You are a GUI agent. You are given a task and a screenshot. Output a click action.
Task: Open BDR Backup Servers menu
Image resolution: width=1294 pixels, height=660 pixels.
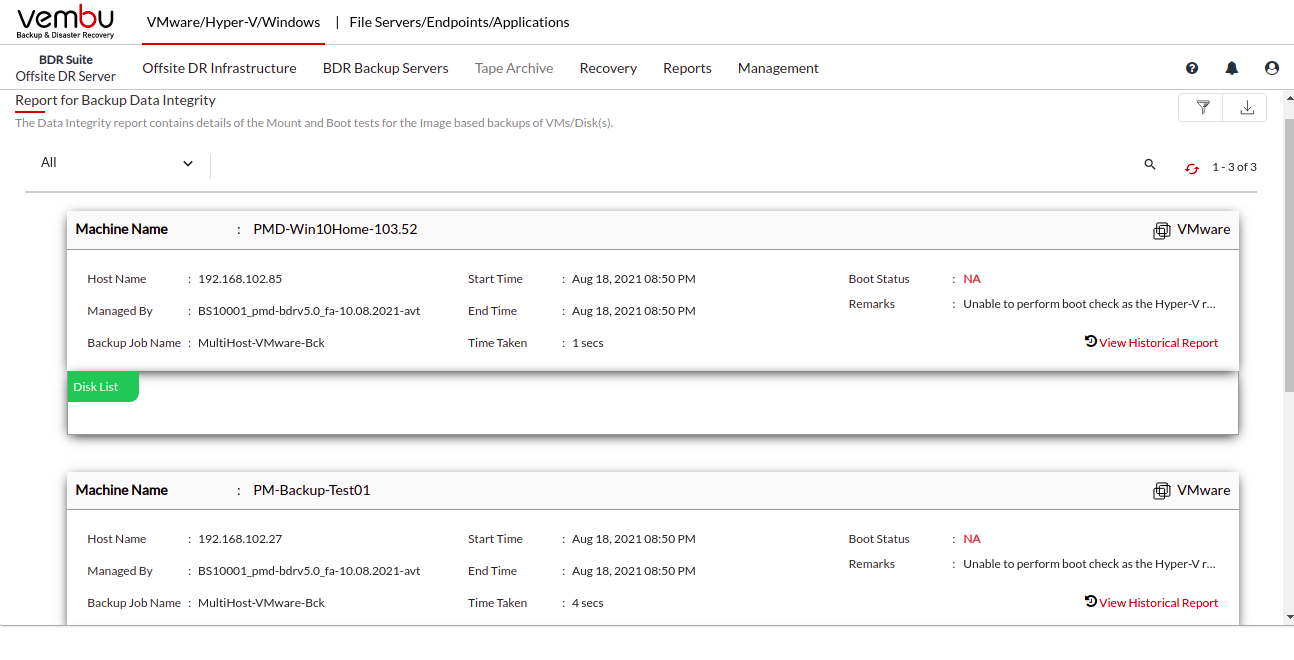386,68
